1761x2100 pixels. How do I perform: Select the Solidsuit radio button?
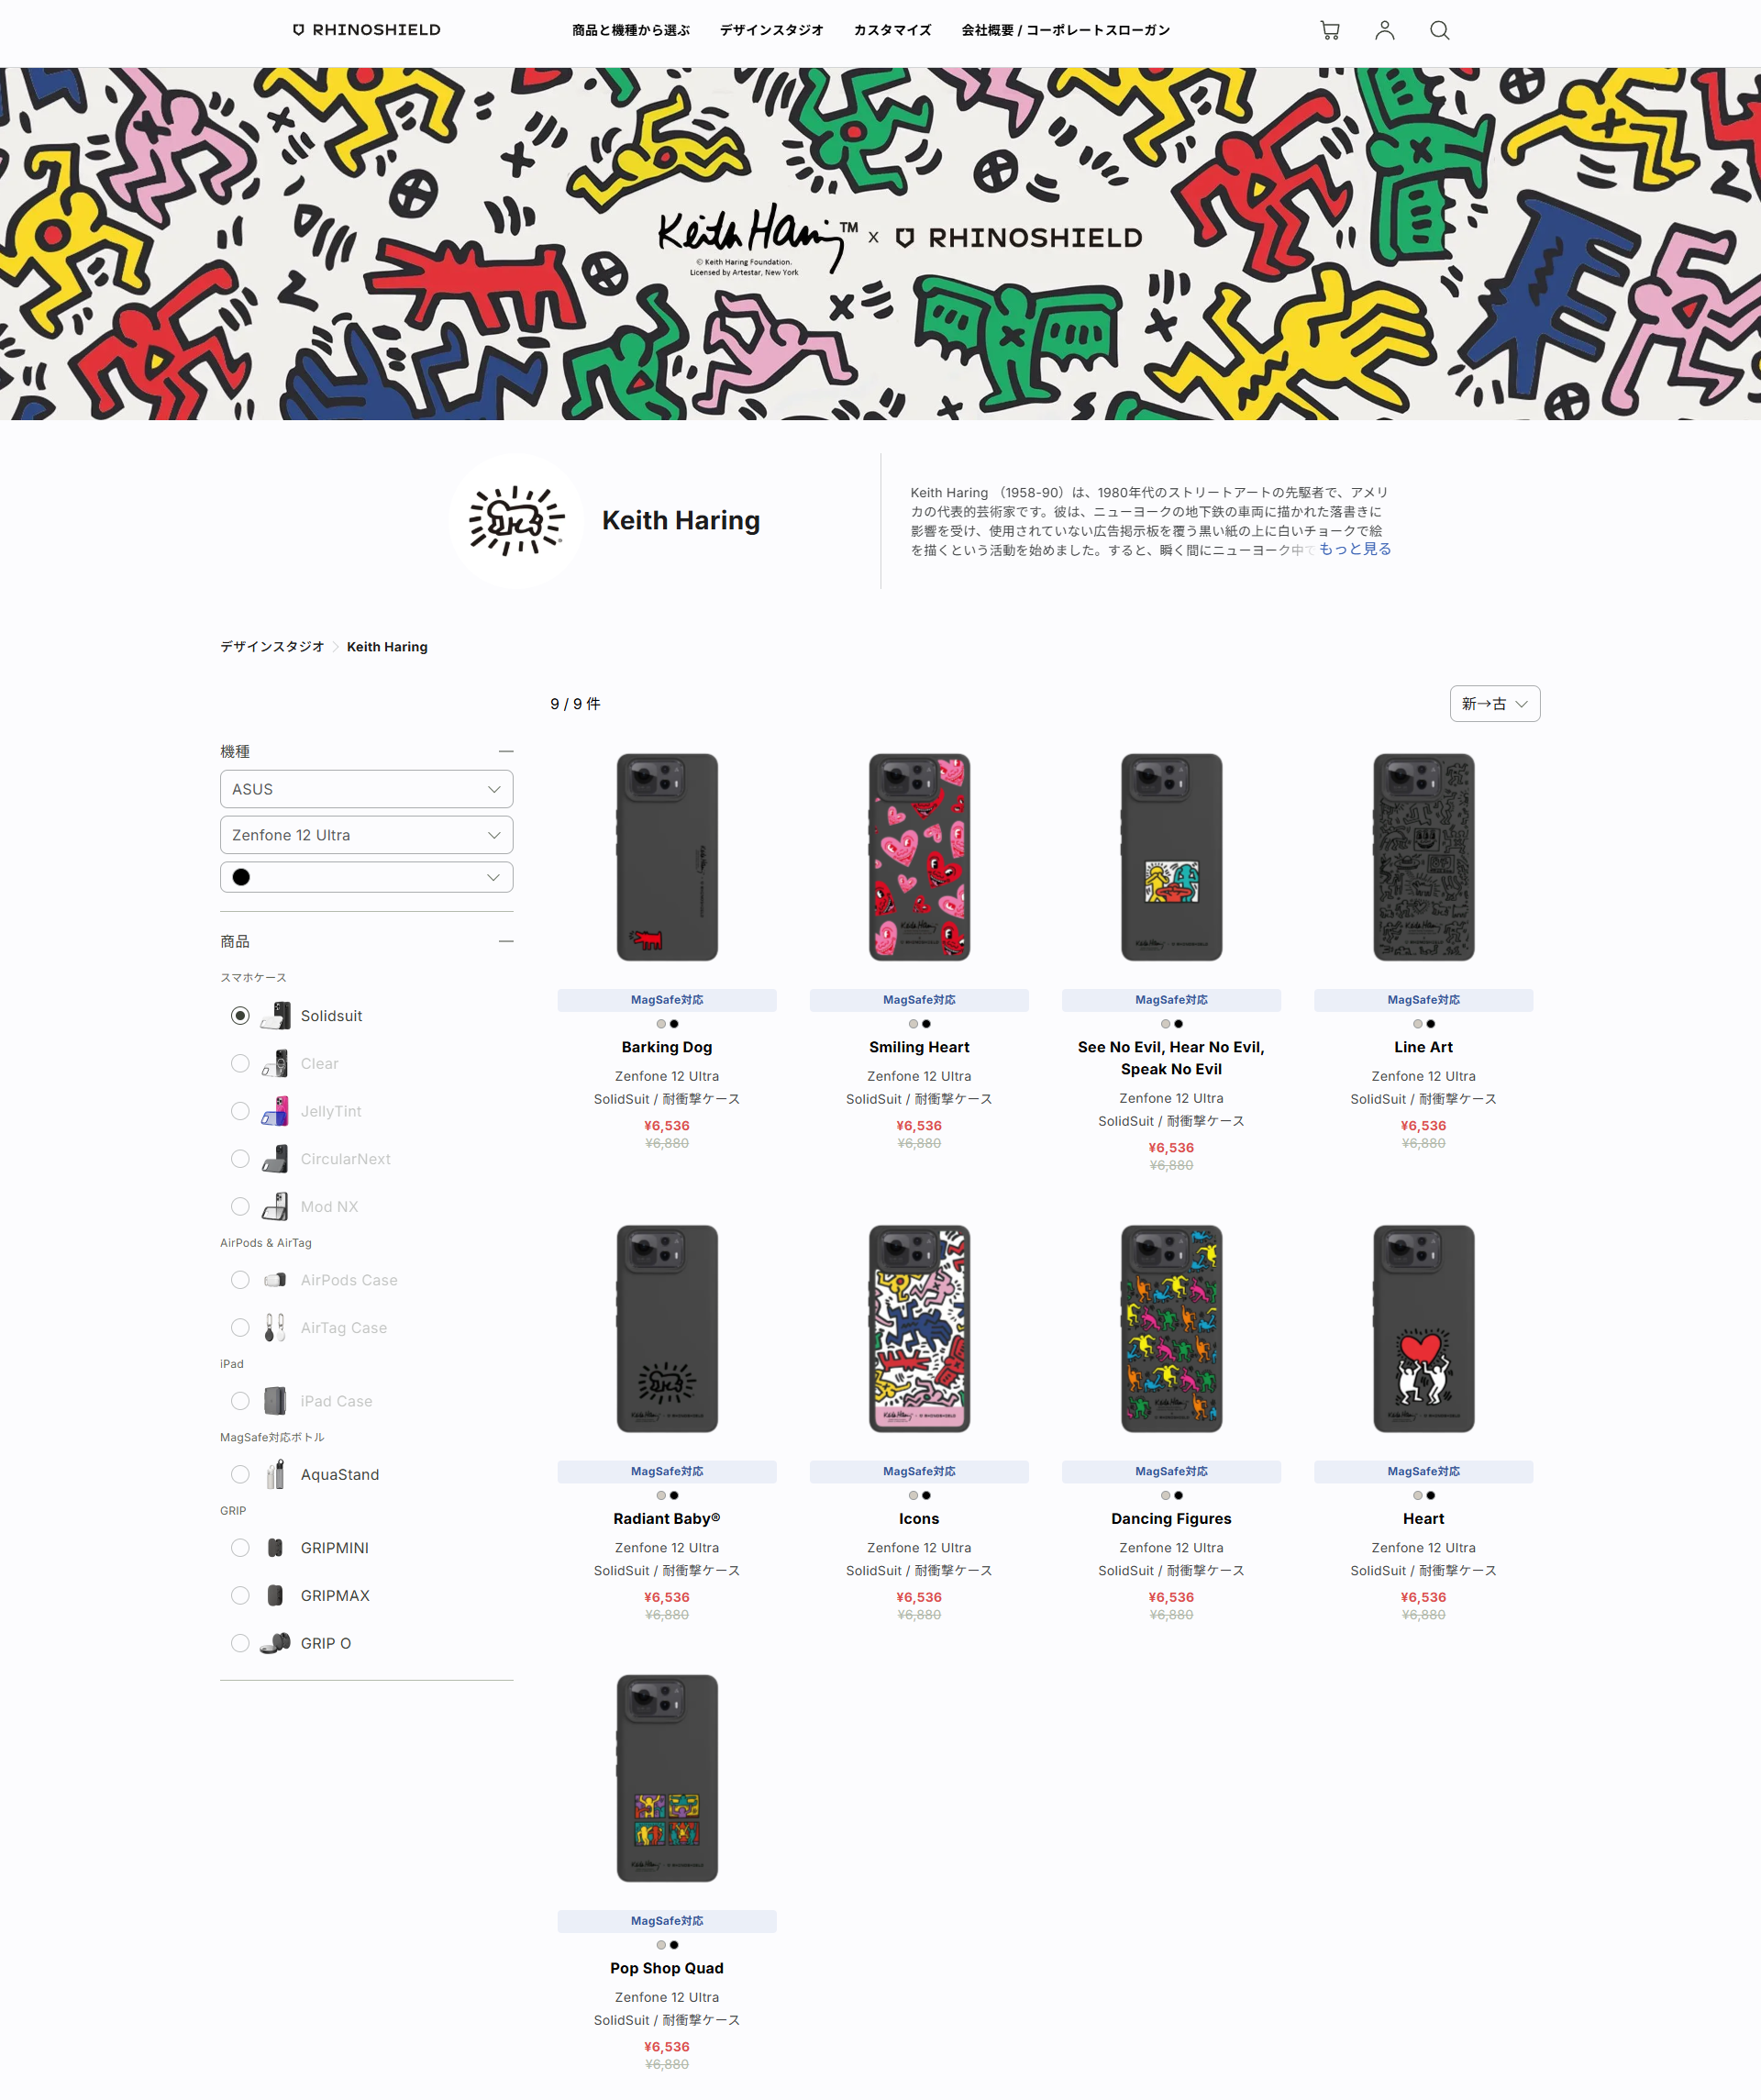[240, 1015]
